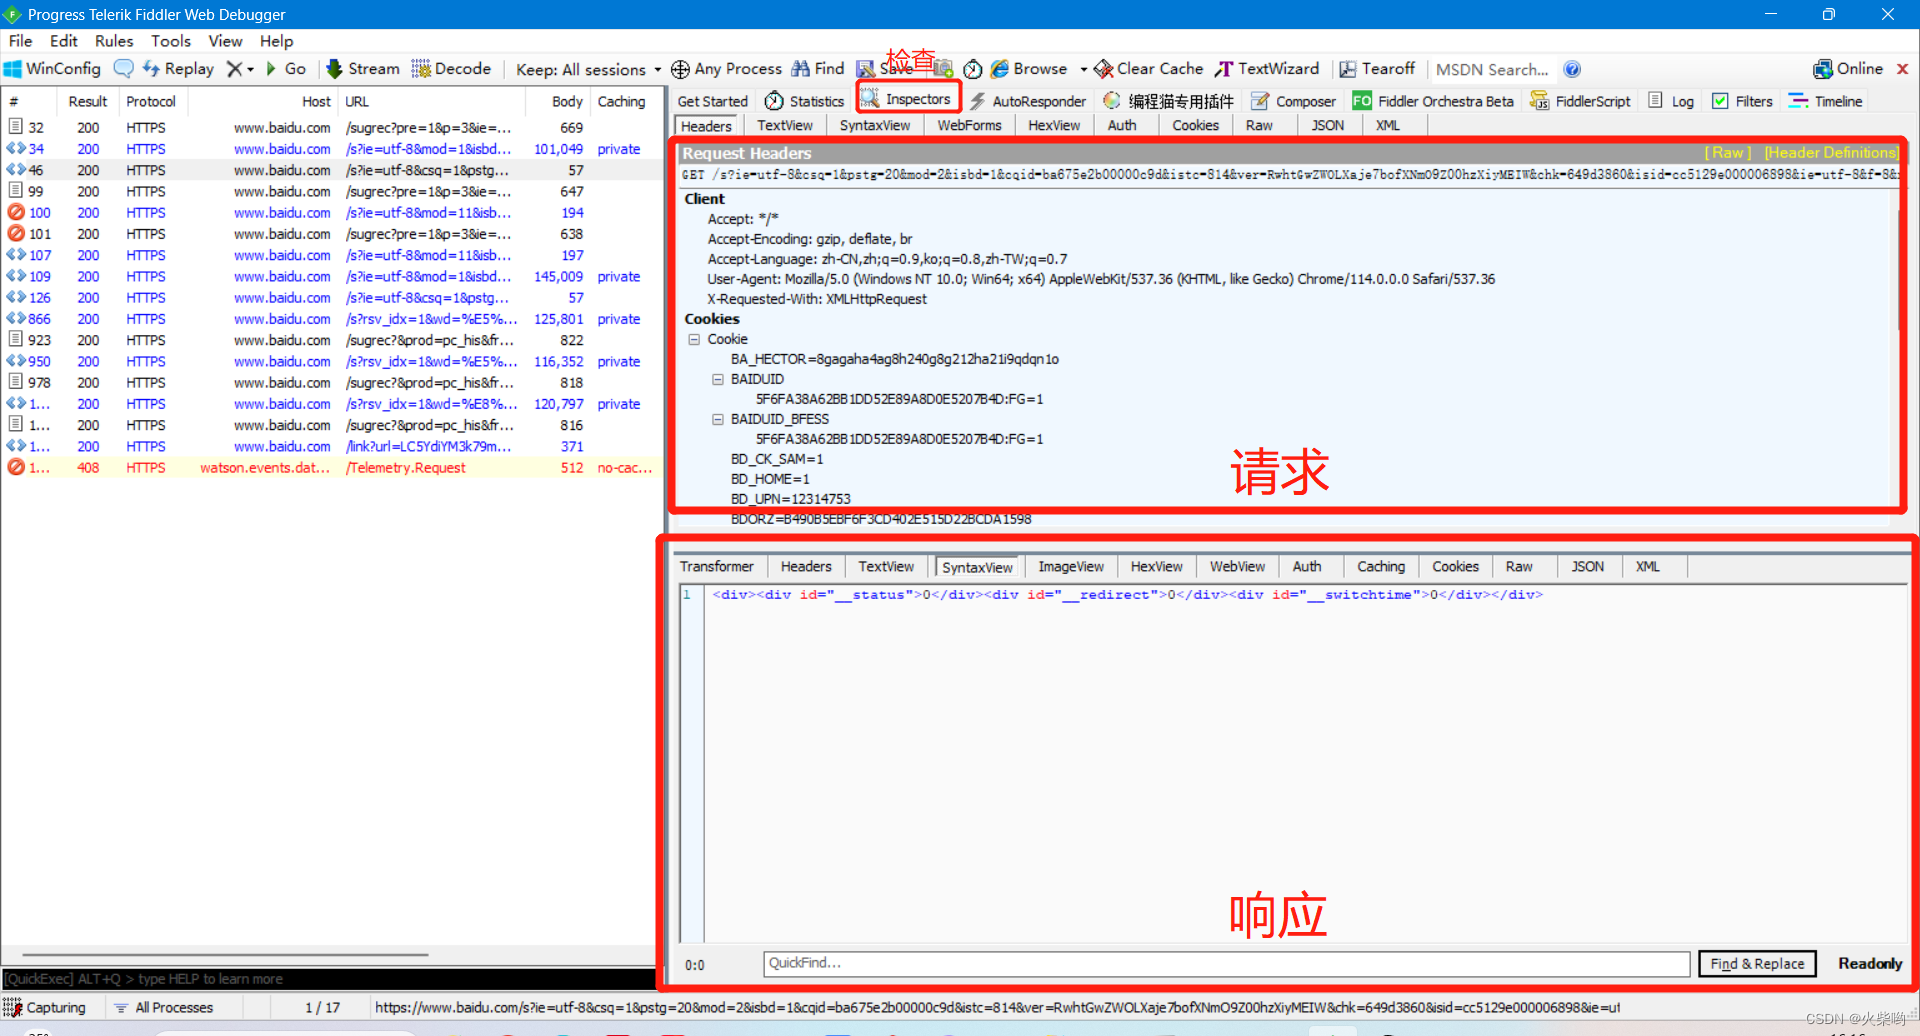This screenshot has width=1920, height=1036.
Task: Toggle the Capturing status indicator
Action: point(46,1007)
